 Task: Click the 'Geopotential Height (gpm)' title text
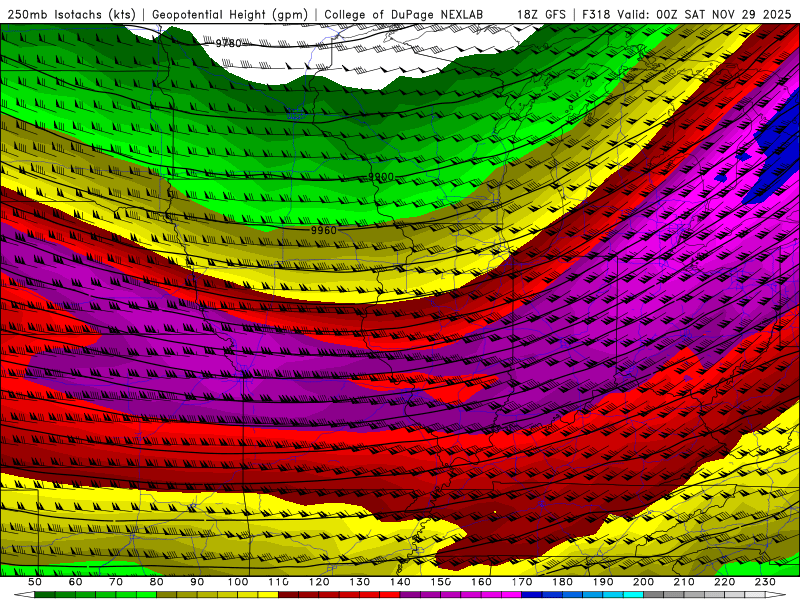click(230, 15)
